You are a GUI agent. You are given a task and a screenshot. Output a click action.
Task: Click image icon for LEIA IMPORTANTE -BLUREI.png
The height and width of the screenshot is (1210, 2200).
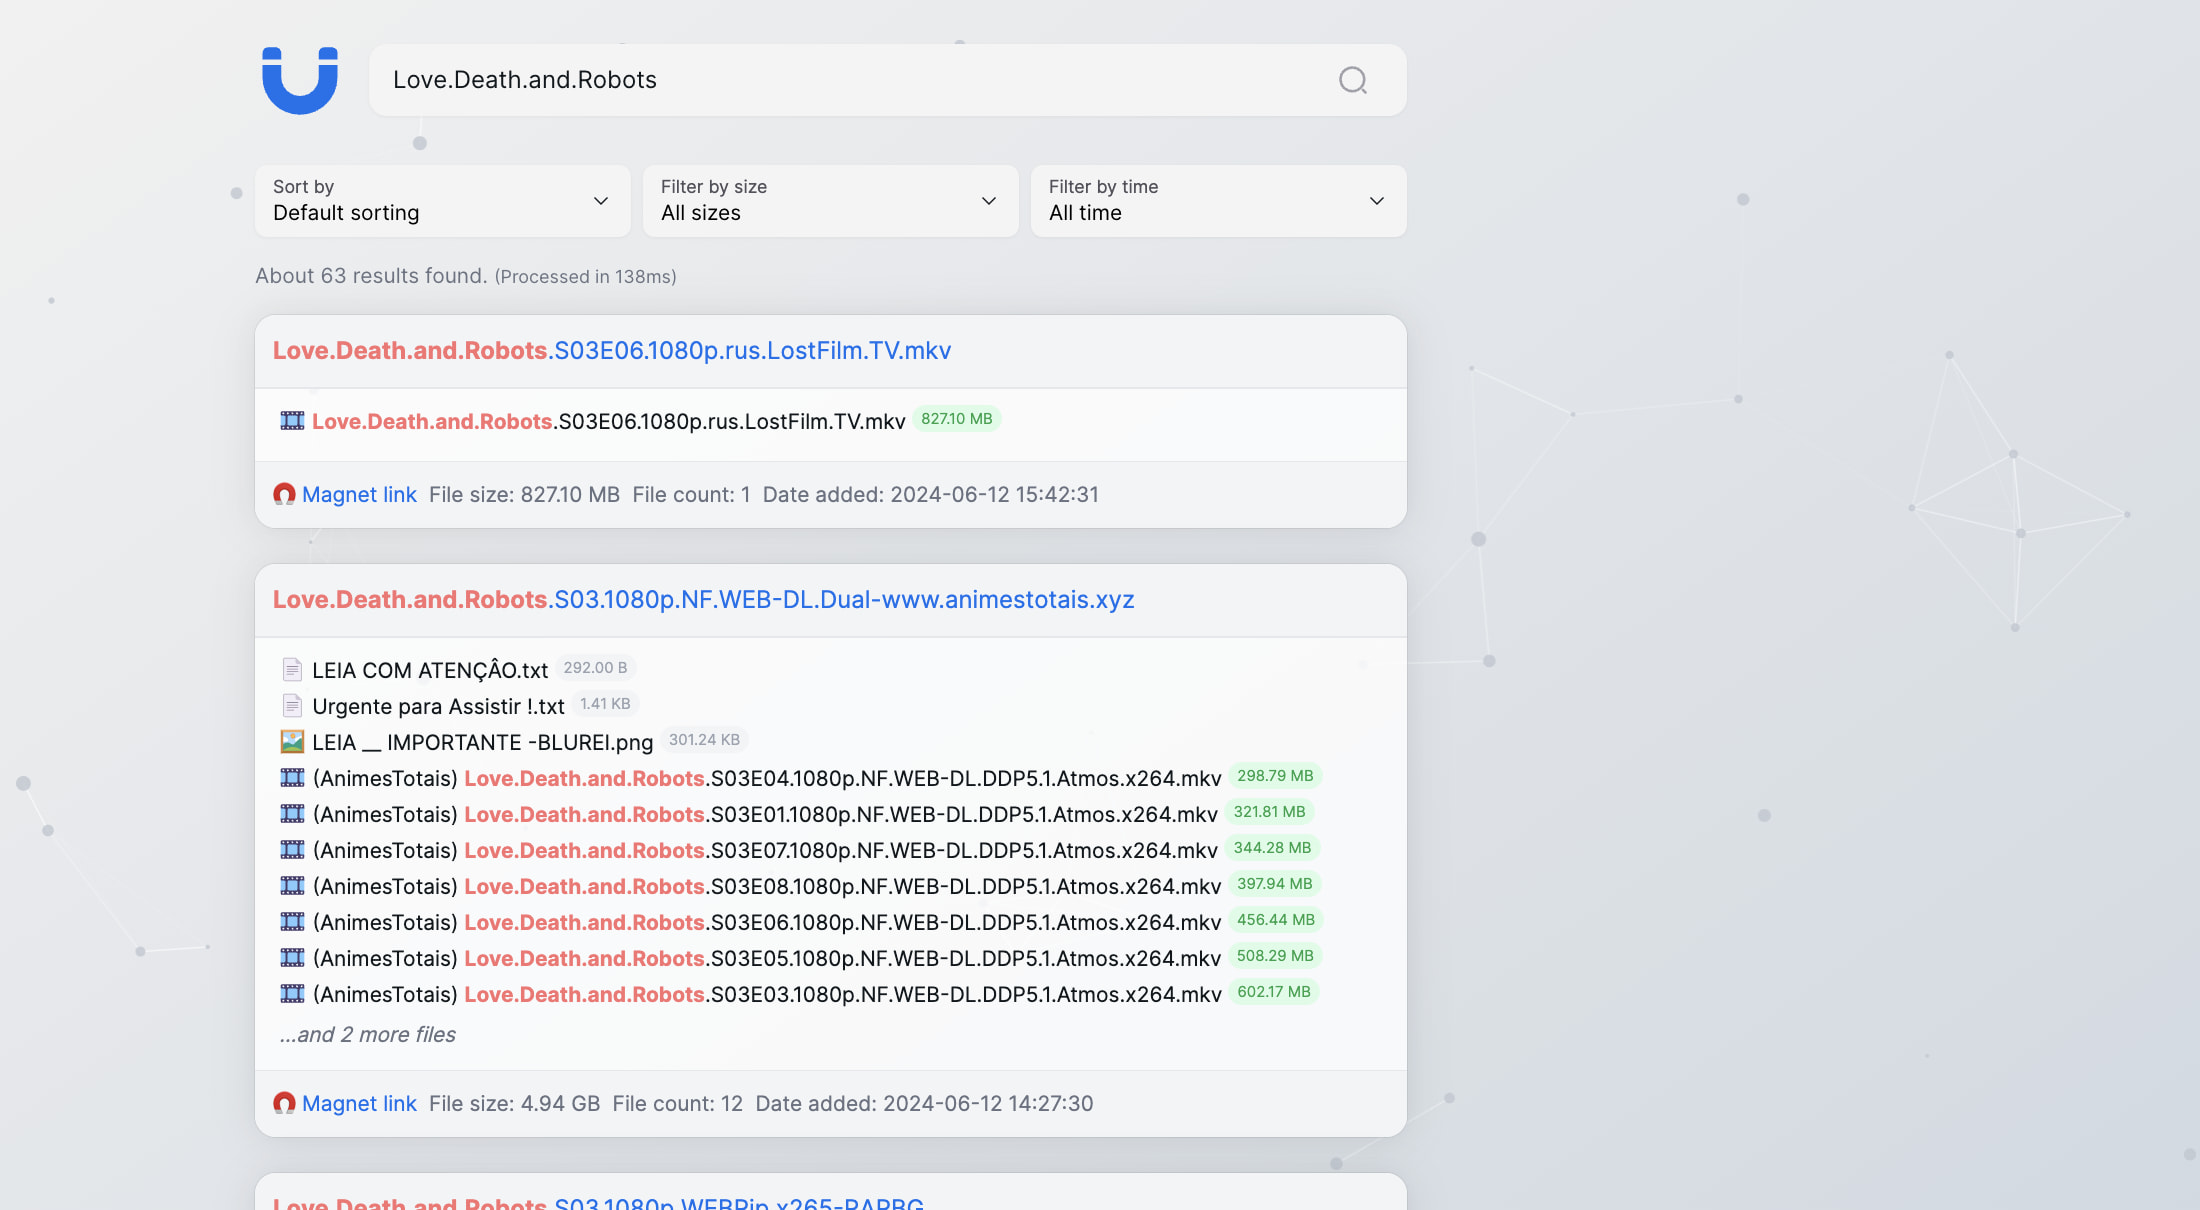click(292, 741)
